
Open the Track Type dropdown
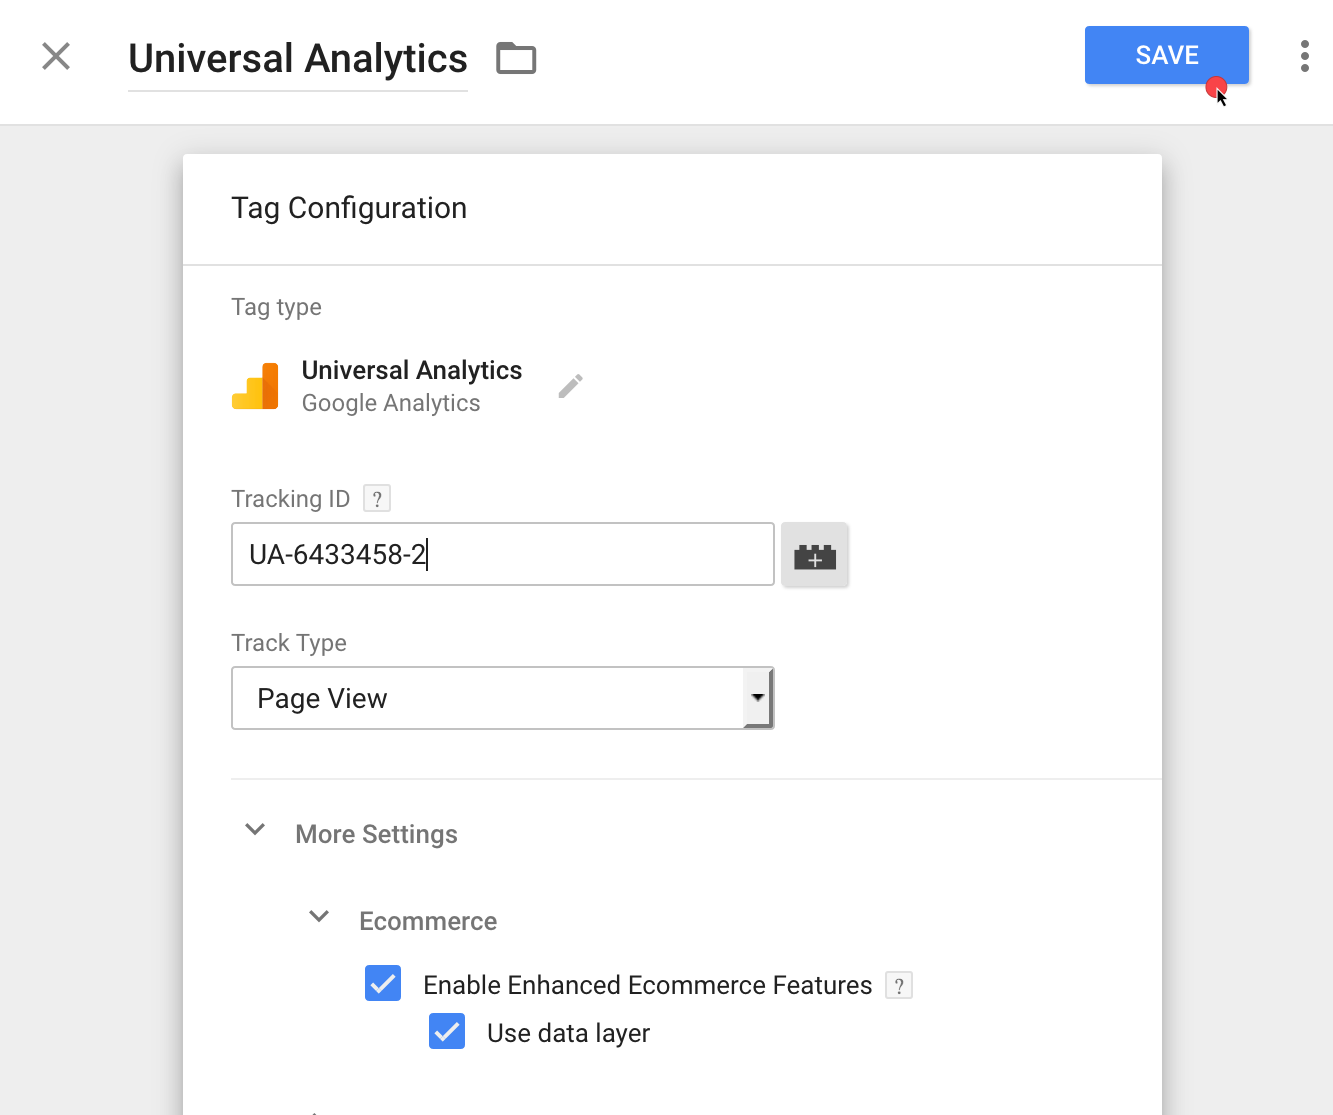[503, 698]
